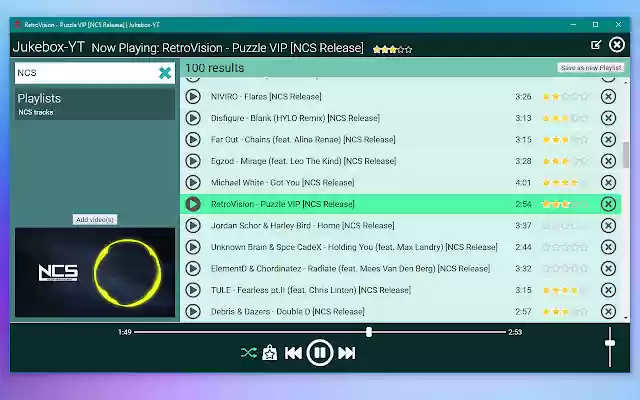Set star rating for RetroVision - Puzzle VIP row
Image resolution: width=640 pixels, height=400 pixels.
click(565, 204)
